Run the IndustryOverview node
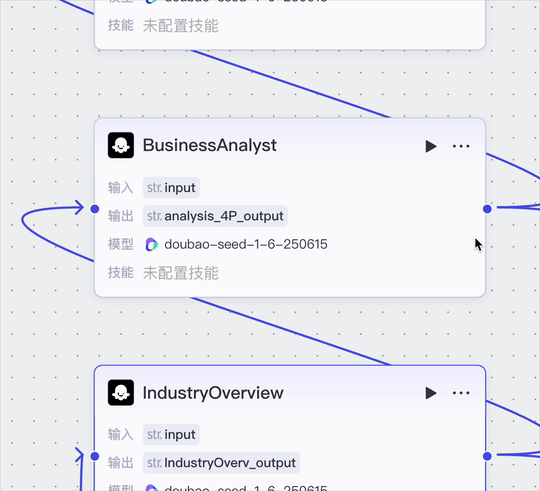This screenshot has width=540, height=491. (x=430, y=393)
